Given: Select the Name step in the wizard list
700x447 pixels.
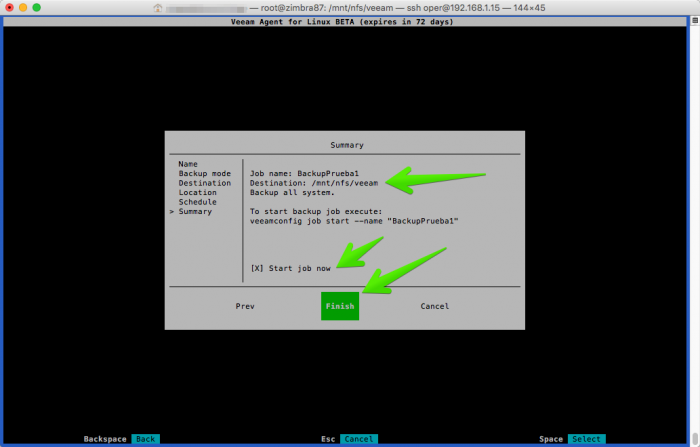Looking at the screenshot, I should (x=188, y=164).
